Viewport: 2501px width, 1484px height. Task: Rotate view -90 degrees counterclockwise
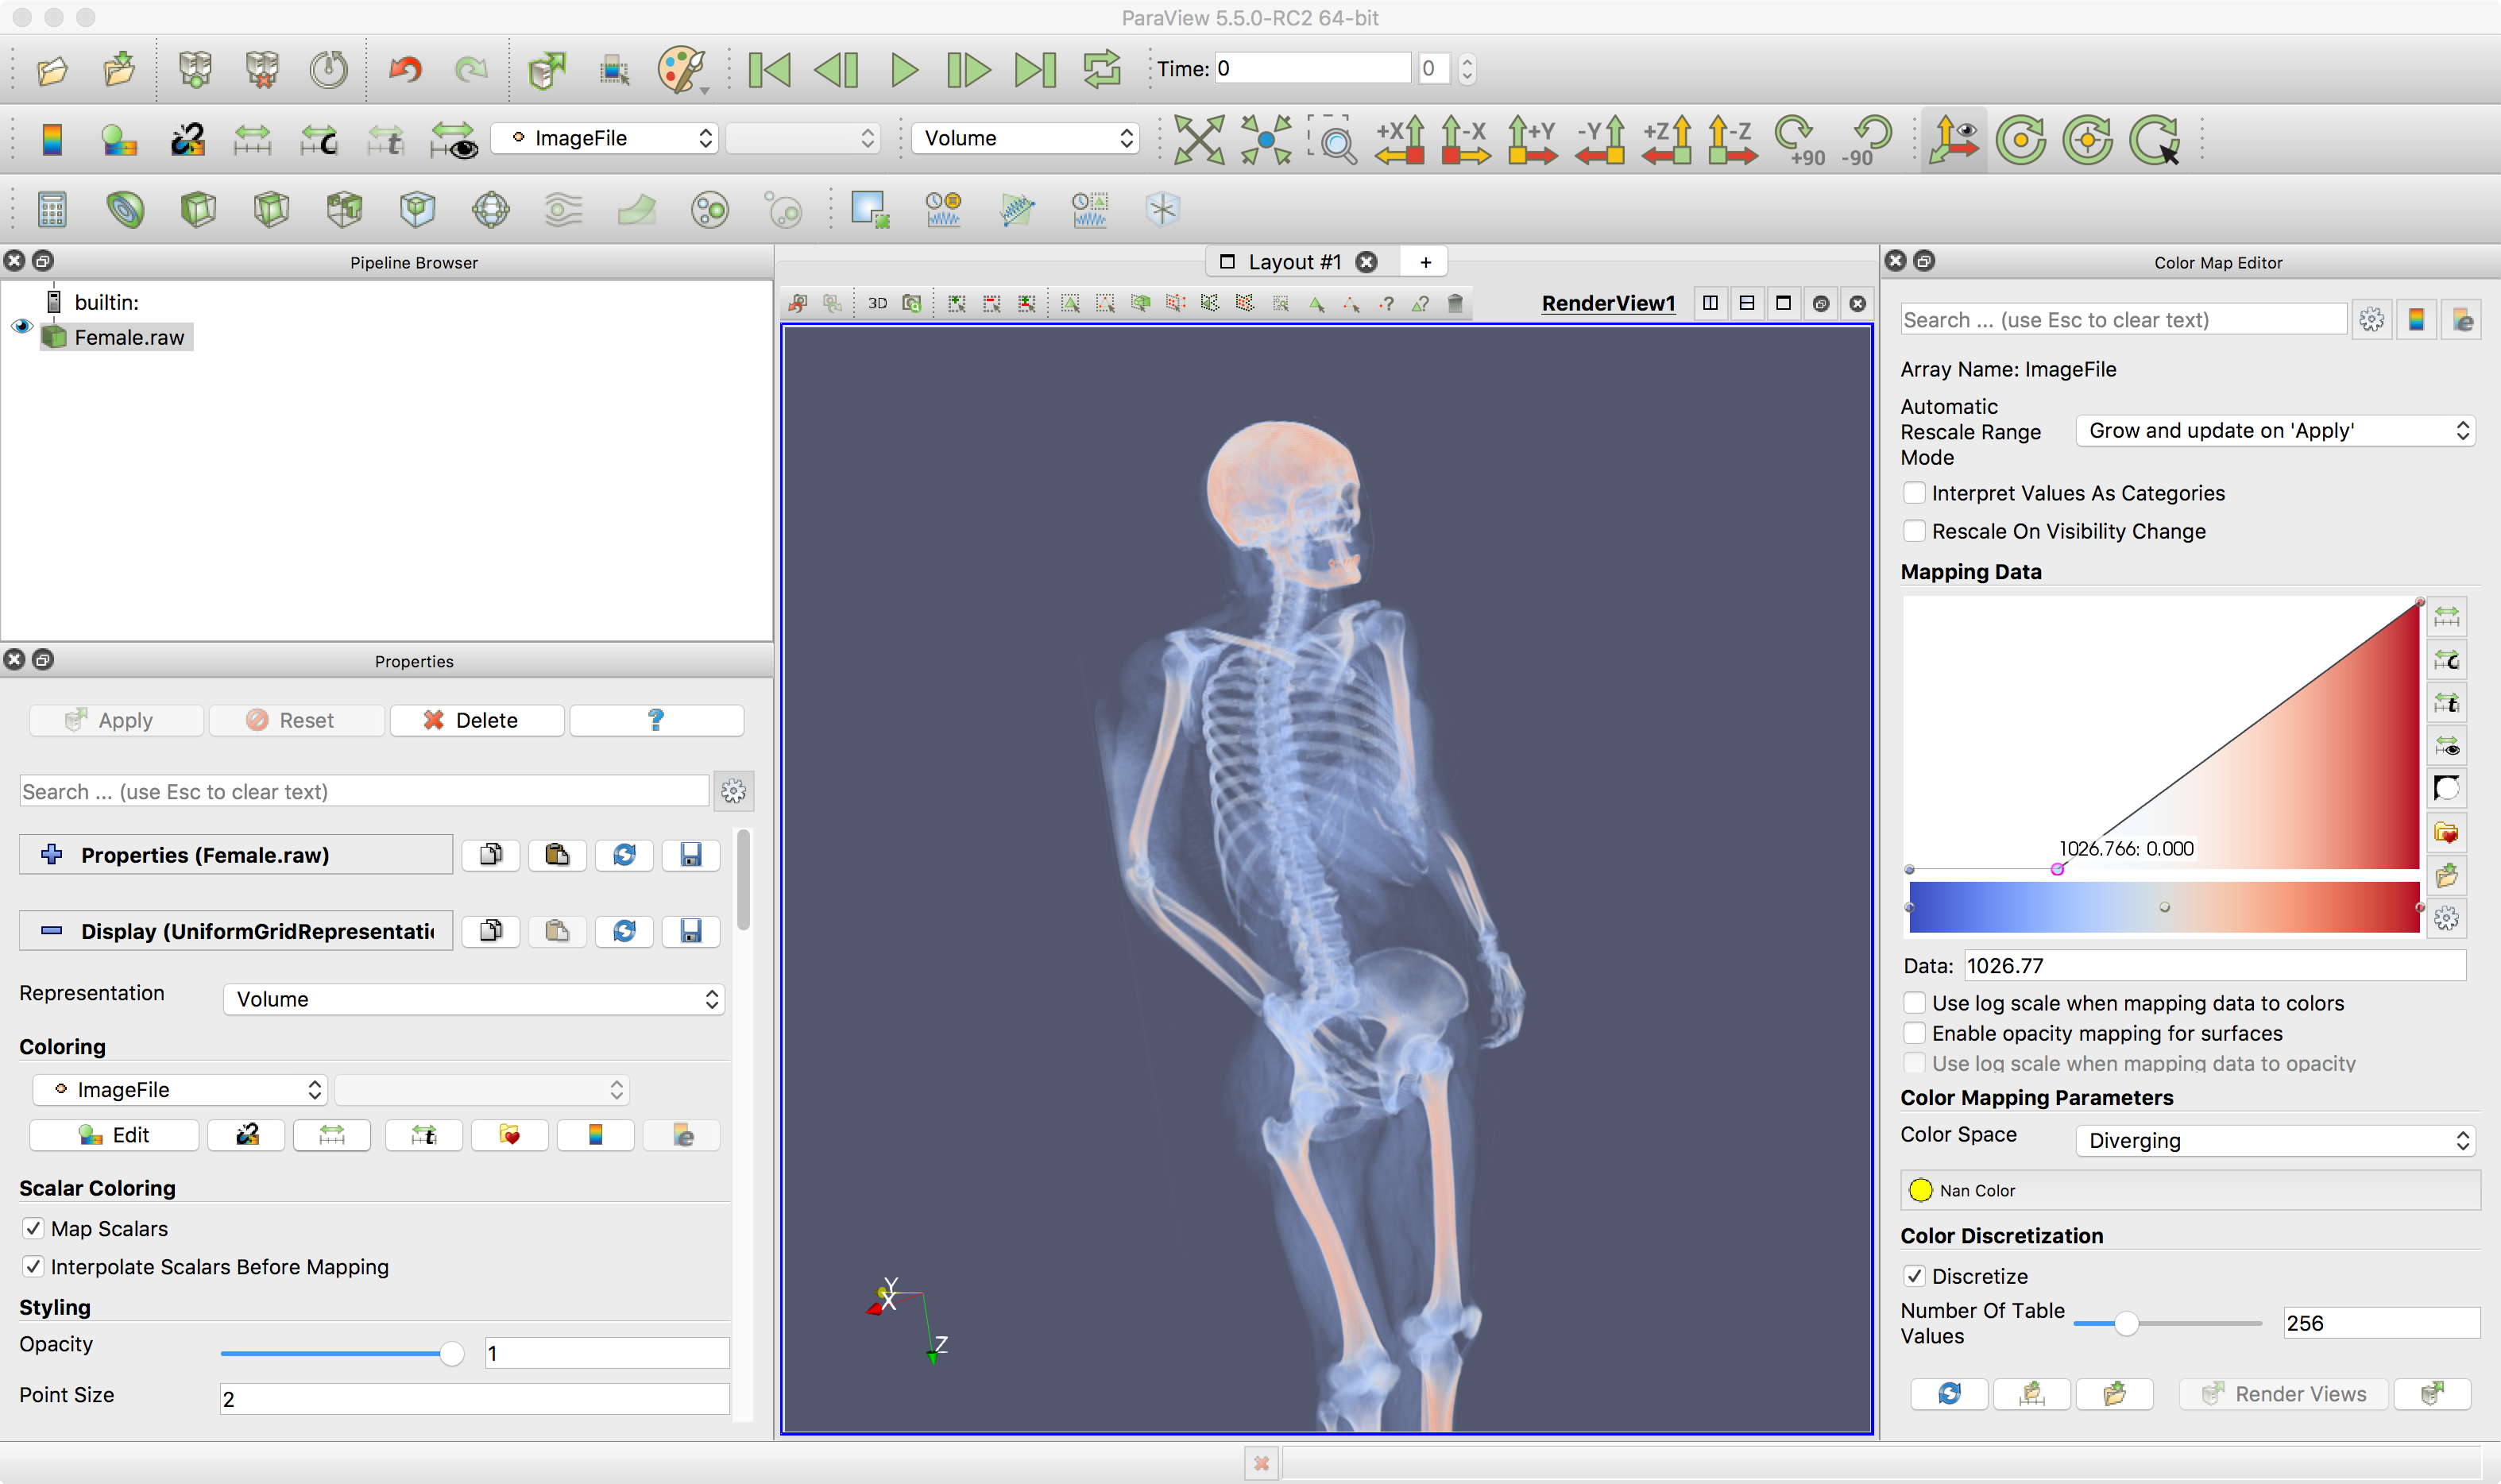tap(1867, 139)
